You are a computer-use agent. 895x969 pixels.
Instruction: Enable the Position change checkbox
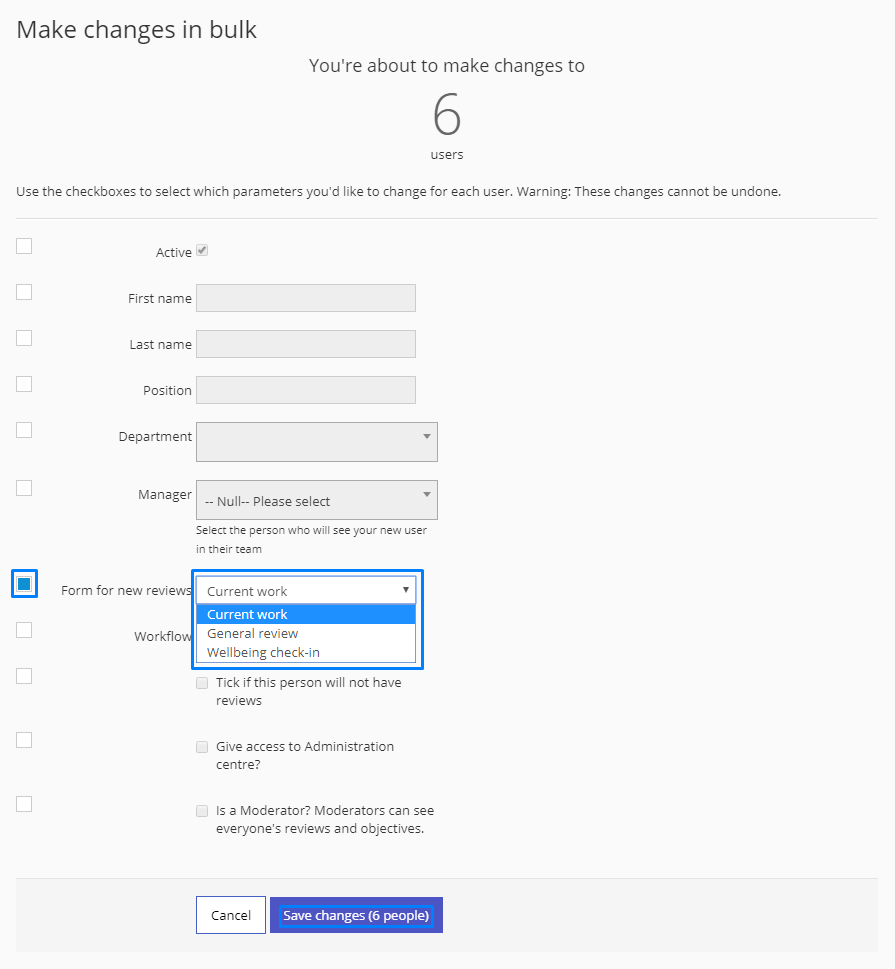[x=24, y=384]
